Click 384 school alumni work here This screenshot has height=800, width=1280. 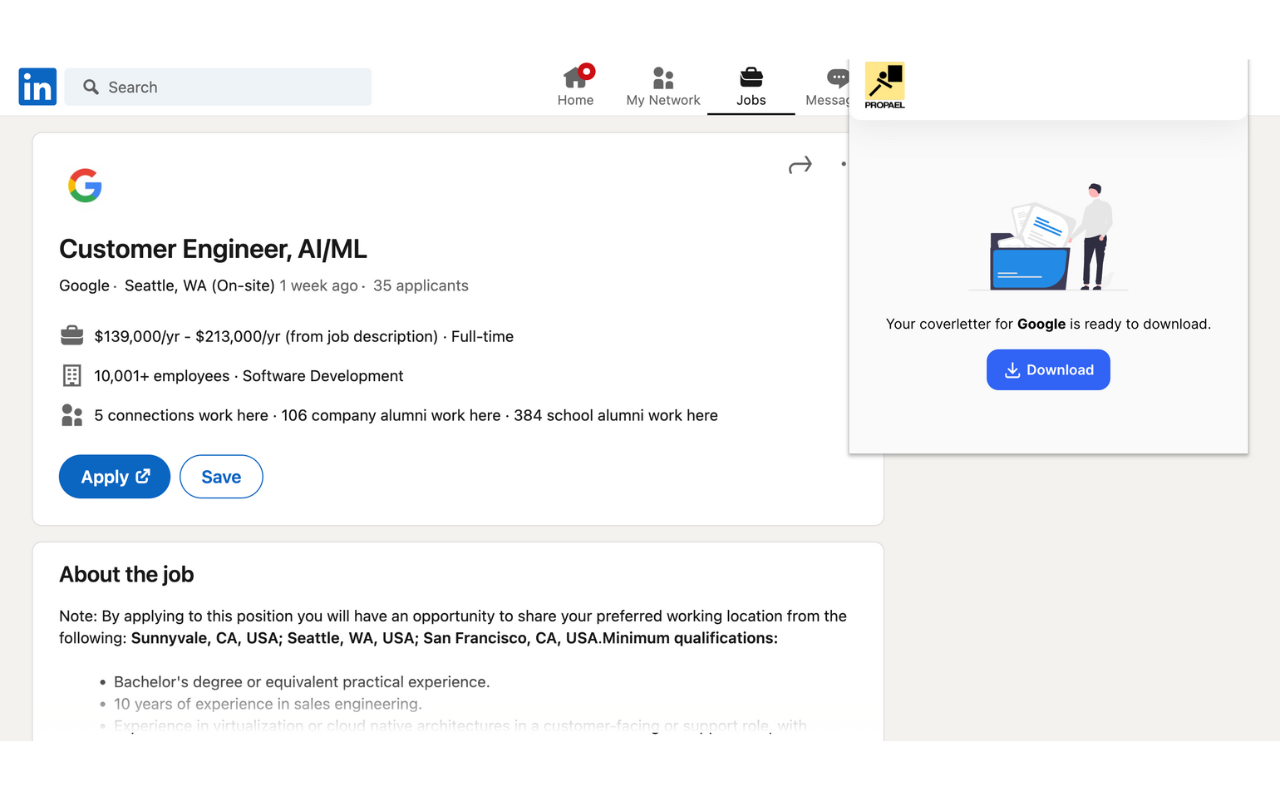(x=616, y=415)
